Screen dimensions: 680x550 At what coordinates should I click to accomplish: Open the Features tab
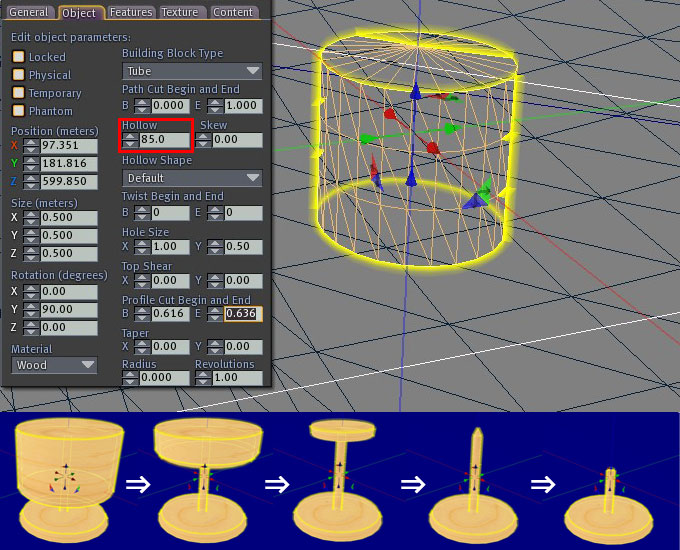[x=131, y=12]
